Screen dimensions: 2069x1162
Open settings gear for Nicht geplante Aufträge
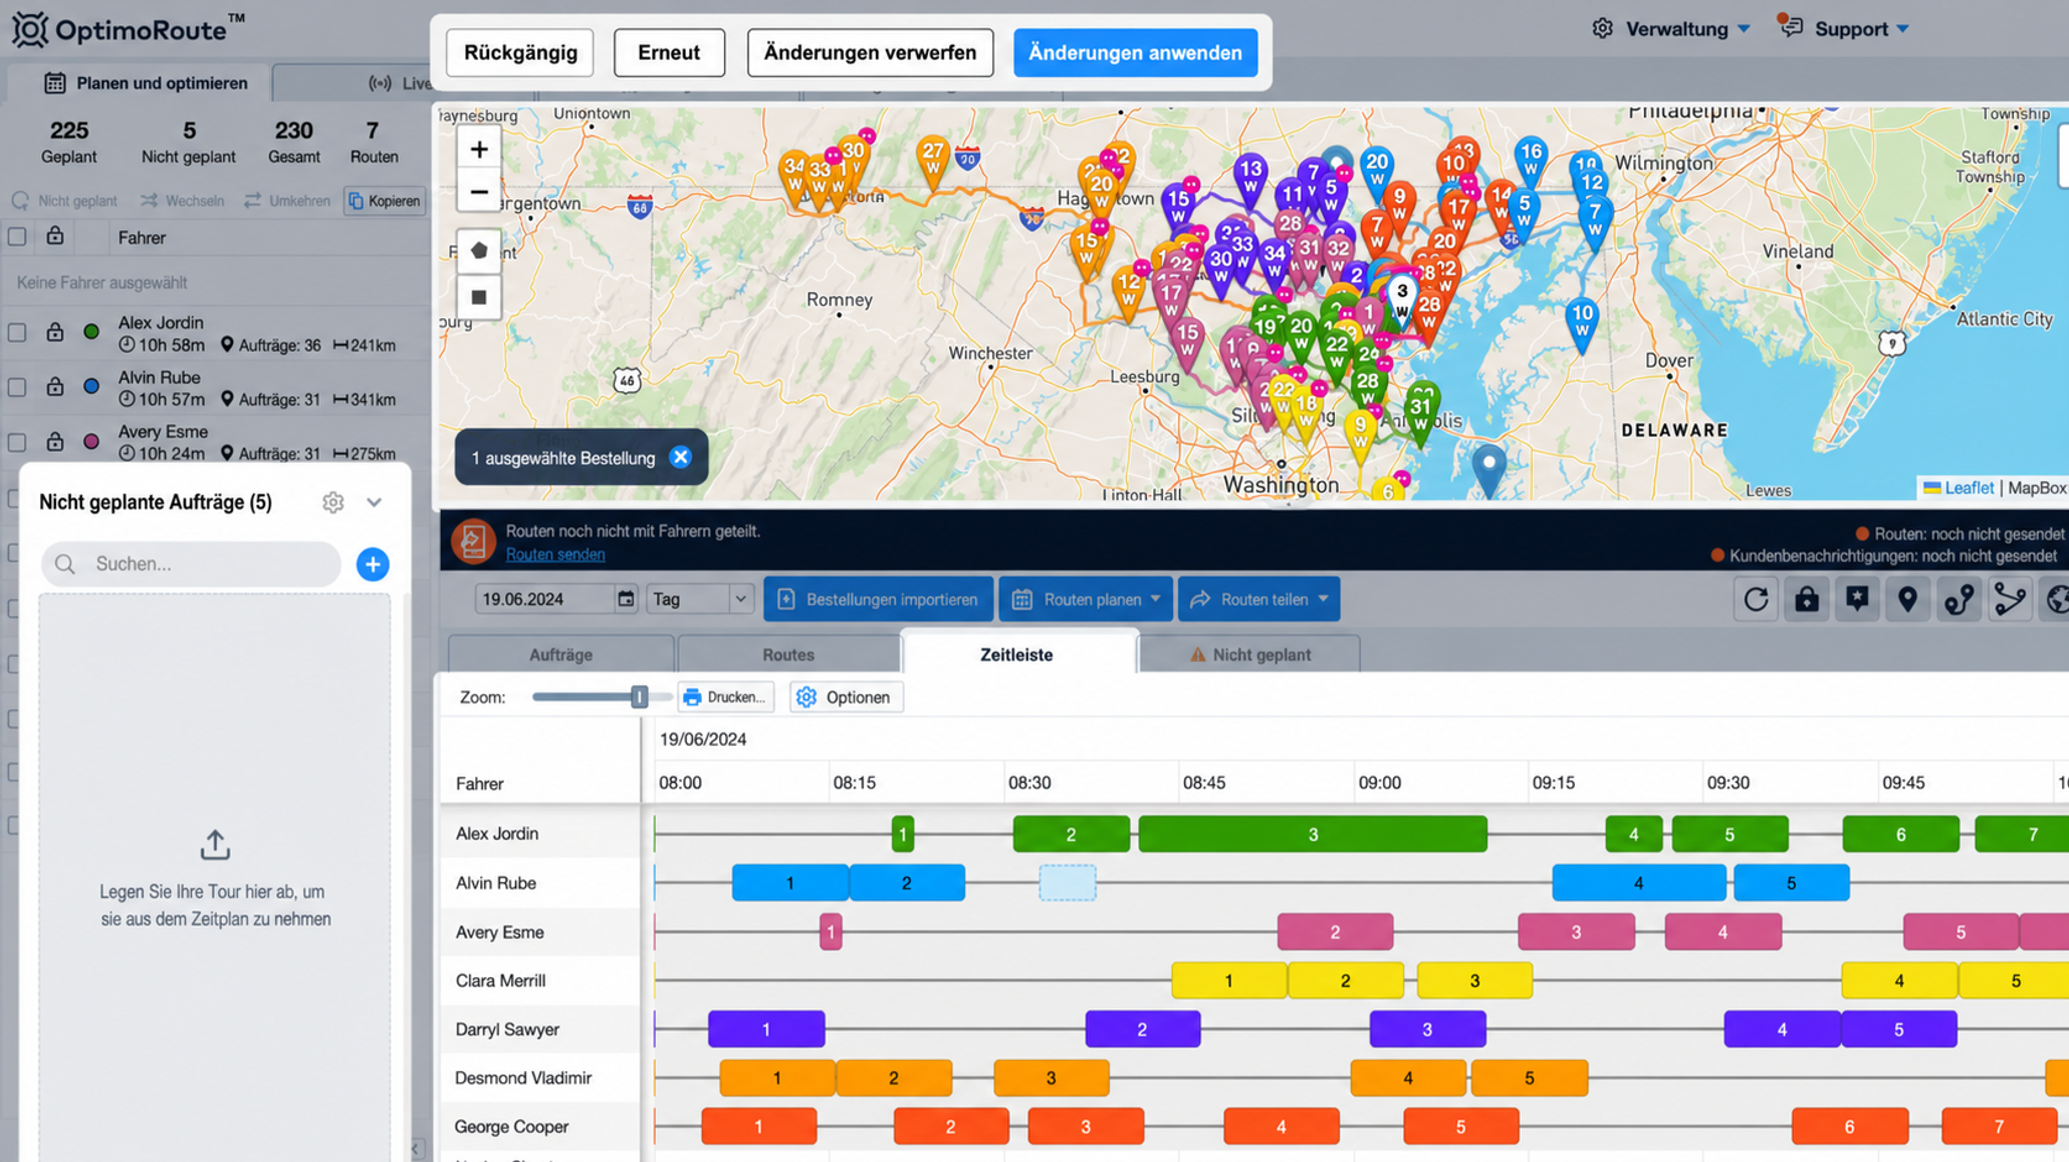pyautogui.click(x=333, y=502)
